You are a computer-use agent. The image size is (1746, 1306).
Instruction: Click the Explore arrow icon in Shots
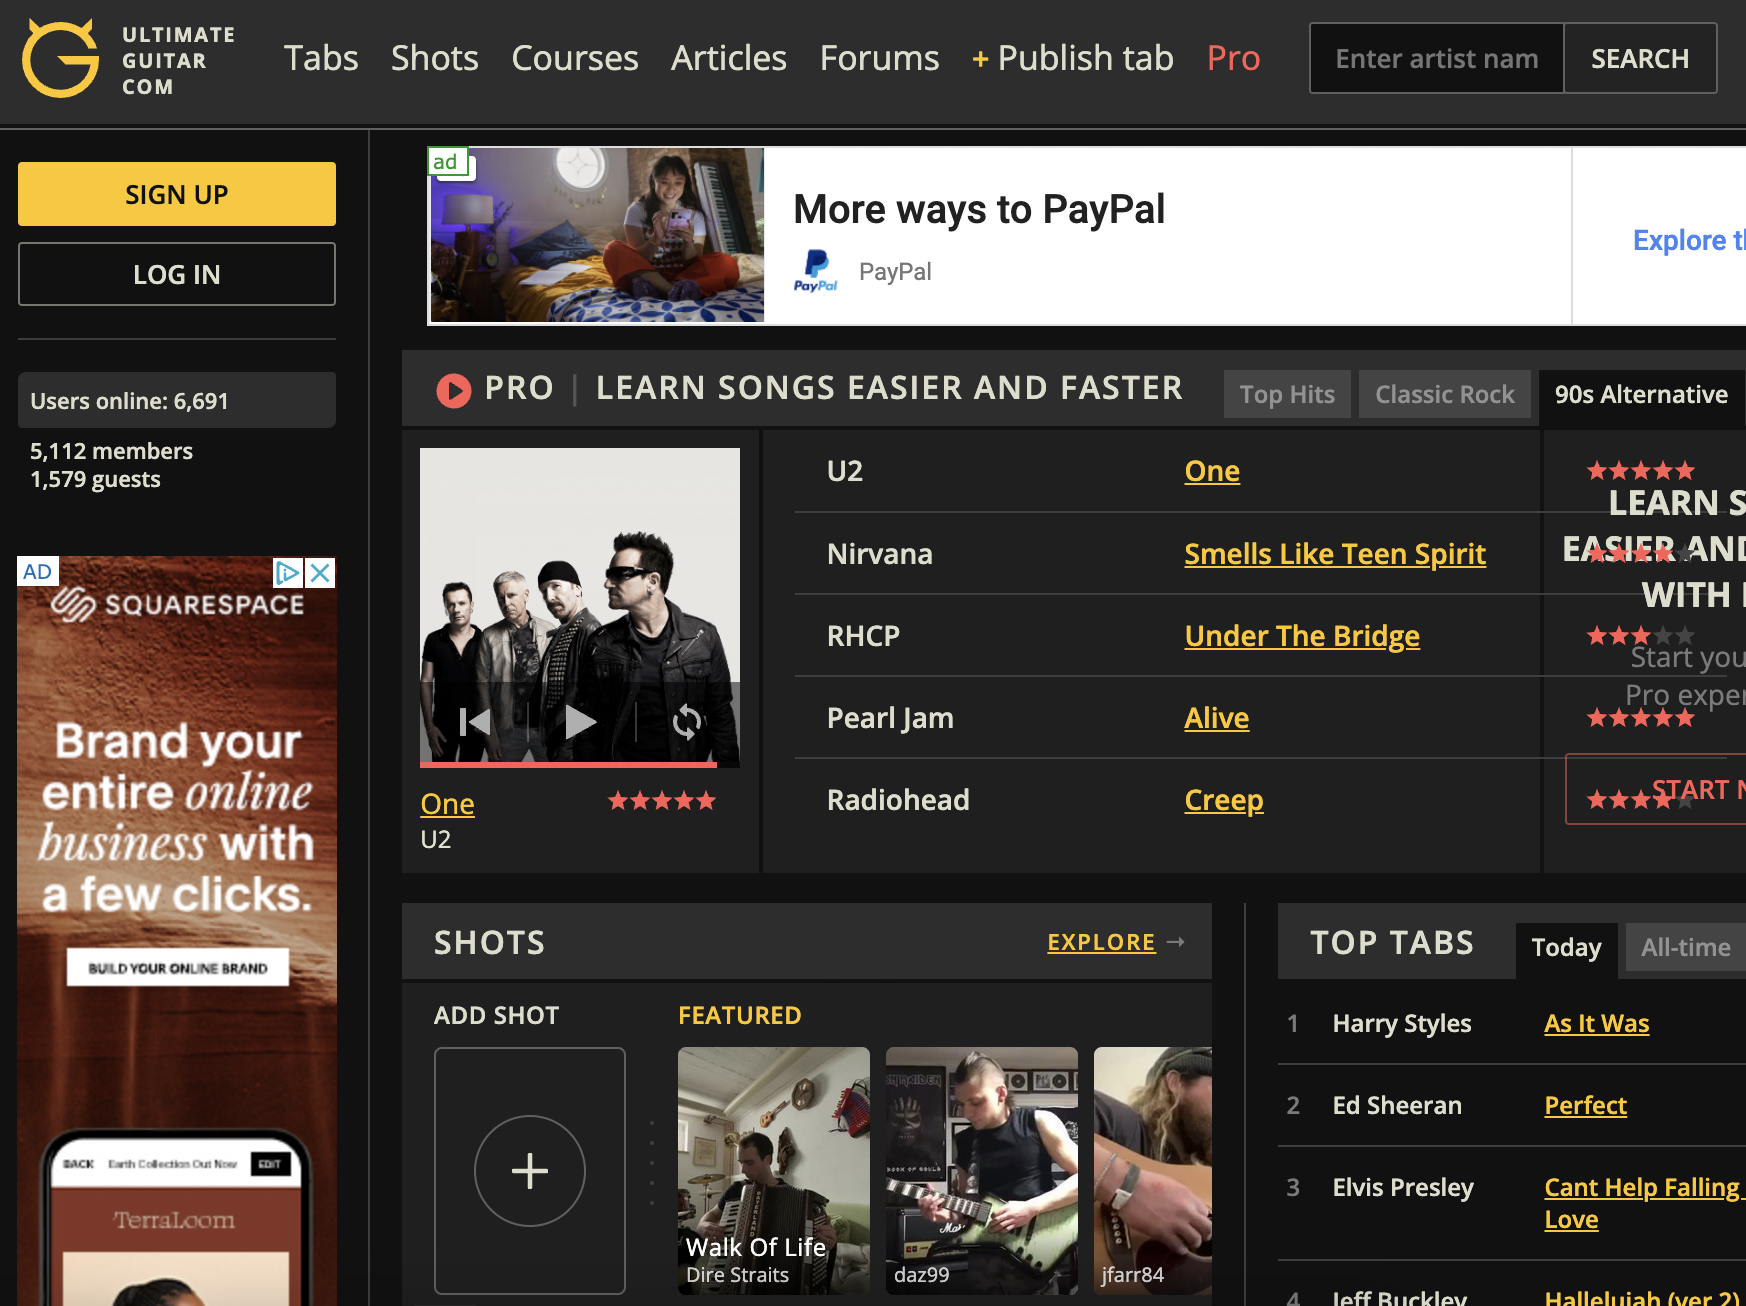click(x=1176, y=942)
